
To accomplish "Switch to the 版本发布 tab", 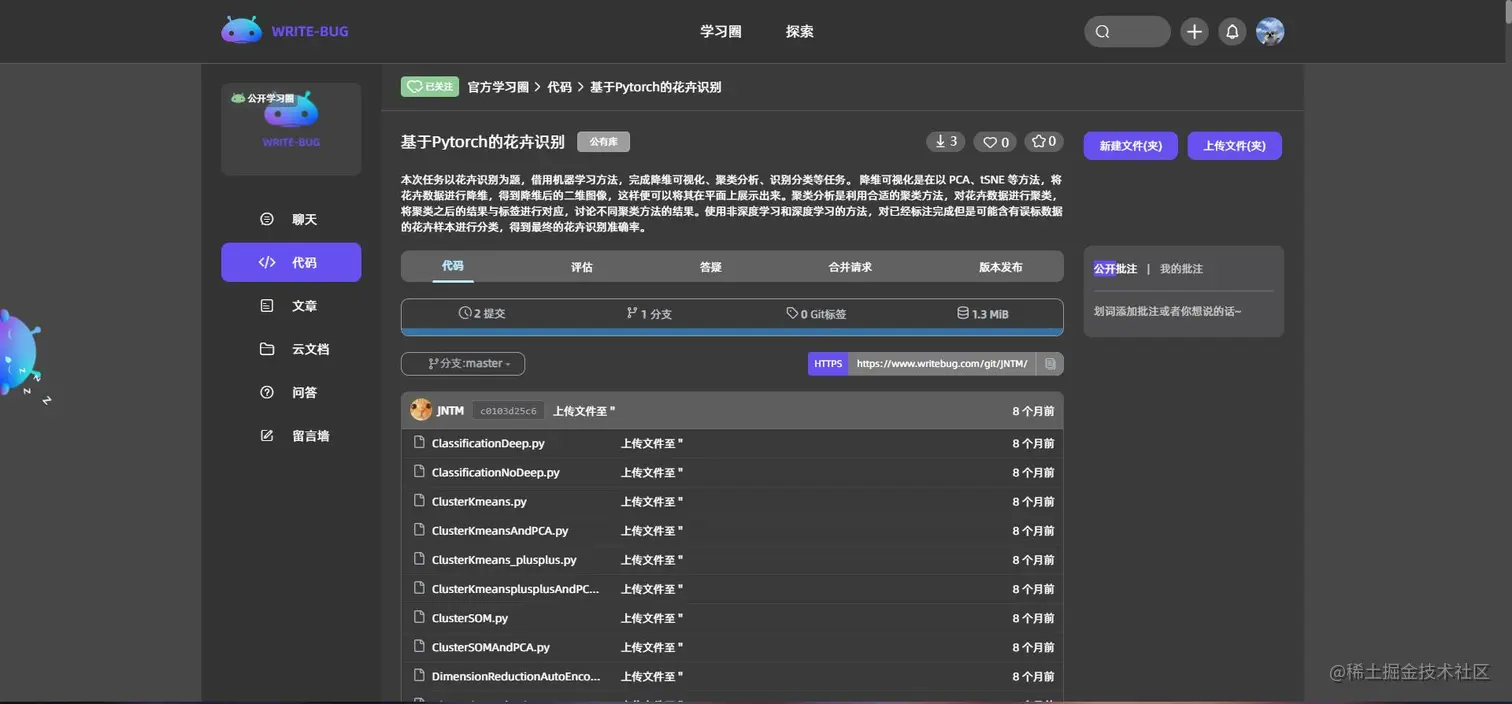I will tap(1000, 267).
